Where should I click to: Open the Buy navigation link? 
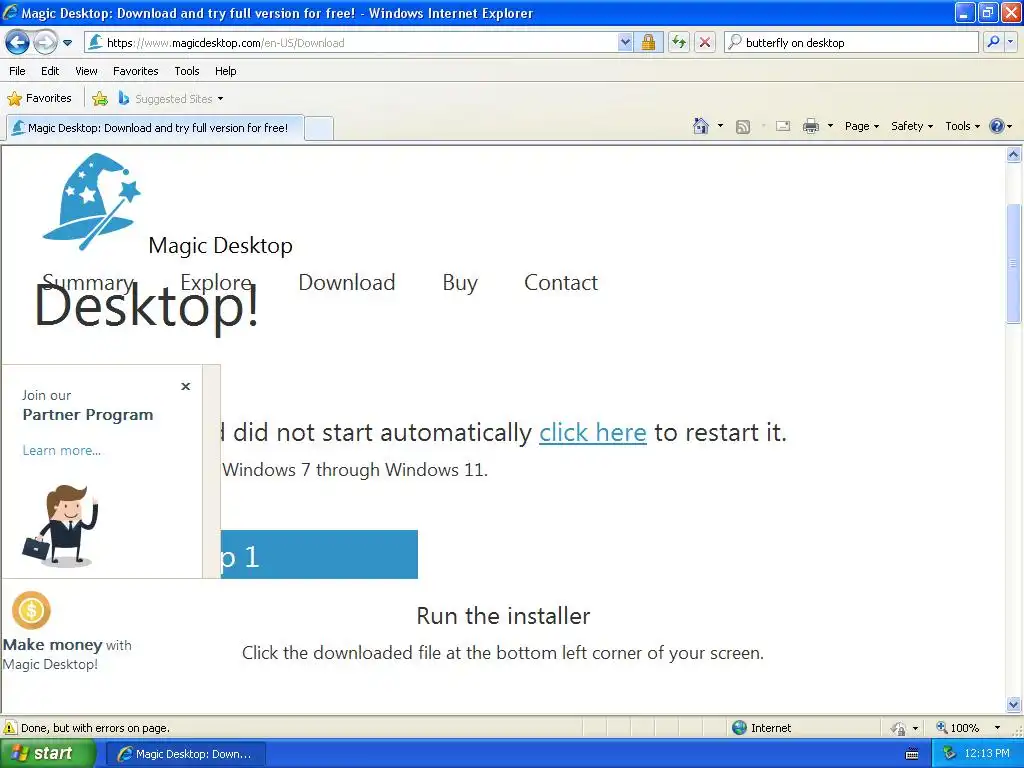(460, 283)
